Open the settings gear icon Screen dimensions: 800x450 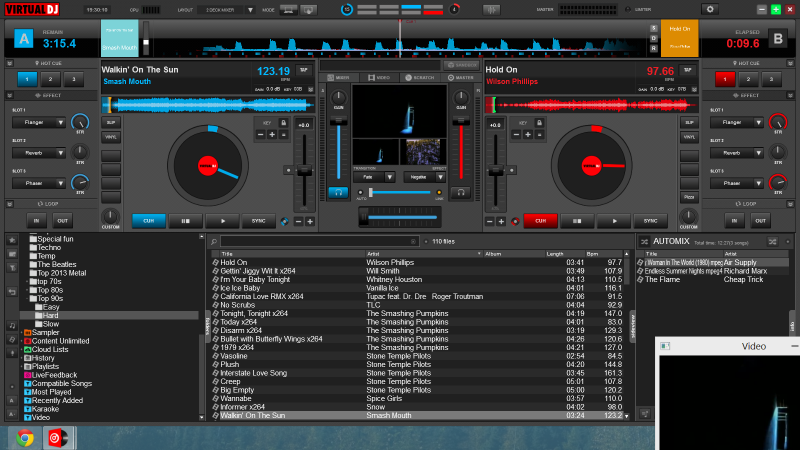710,9
